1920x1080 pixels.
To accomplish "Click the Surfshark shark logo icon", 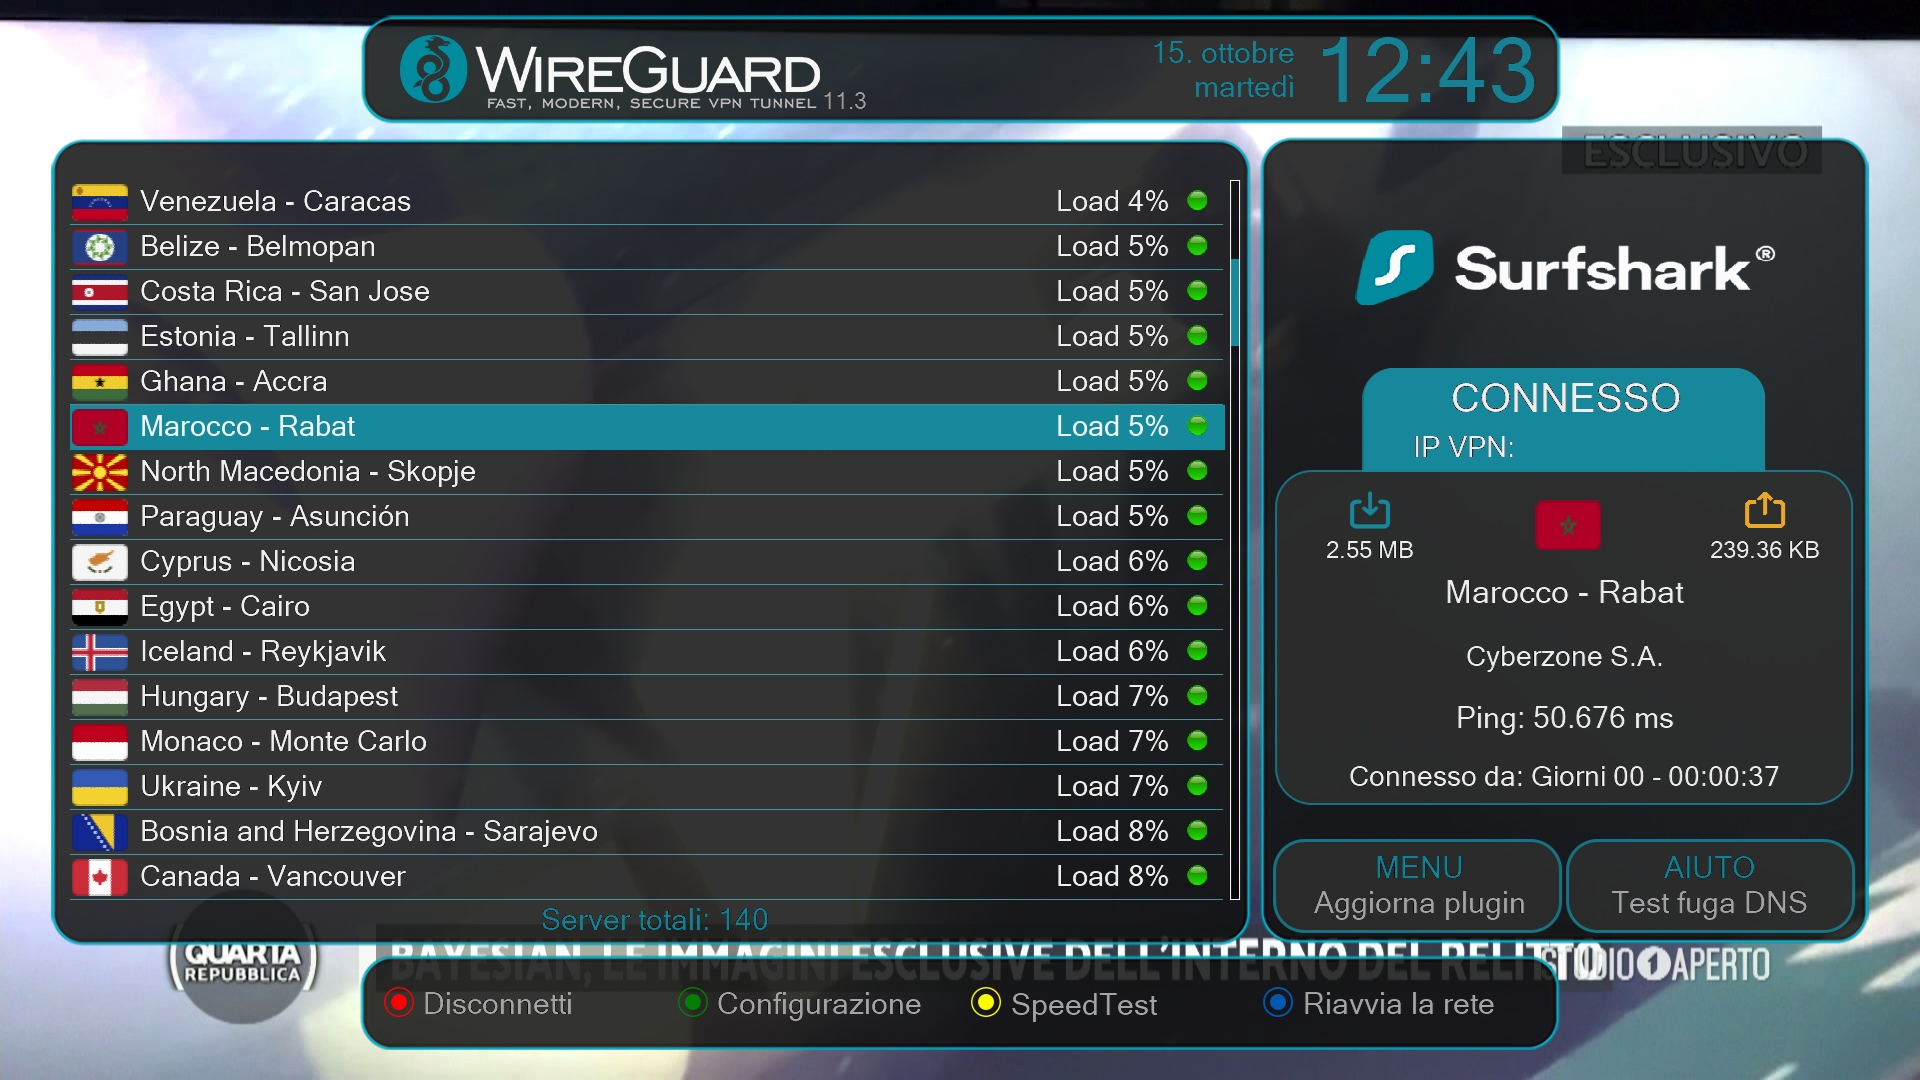I will [1395, 267].
